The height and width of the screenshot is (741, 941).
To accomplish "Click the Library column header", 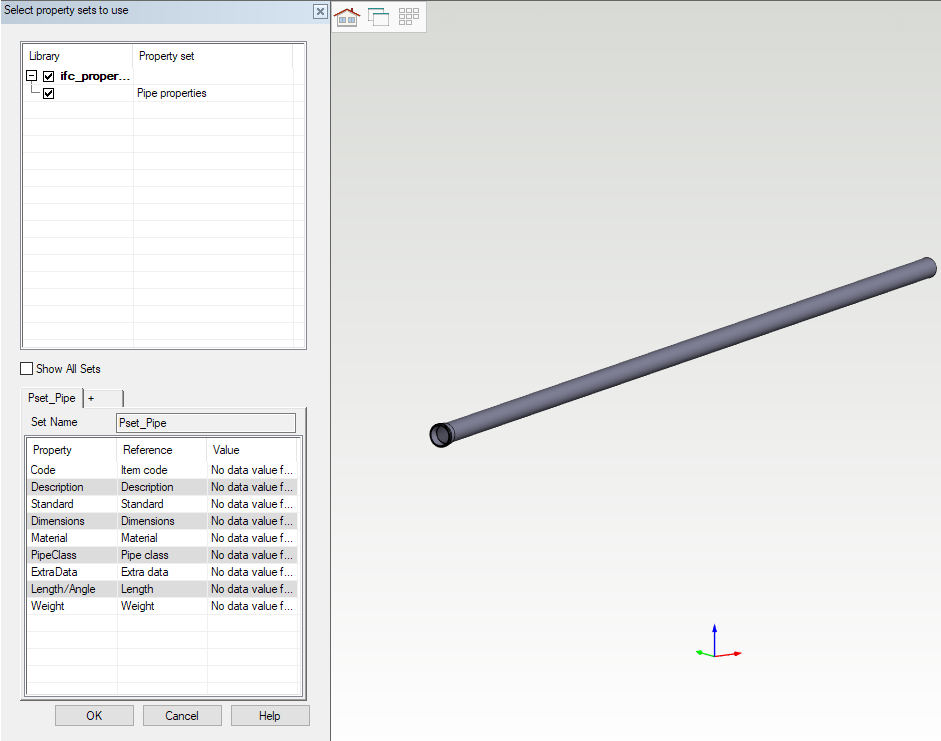I will (77, 56).
